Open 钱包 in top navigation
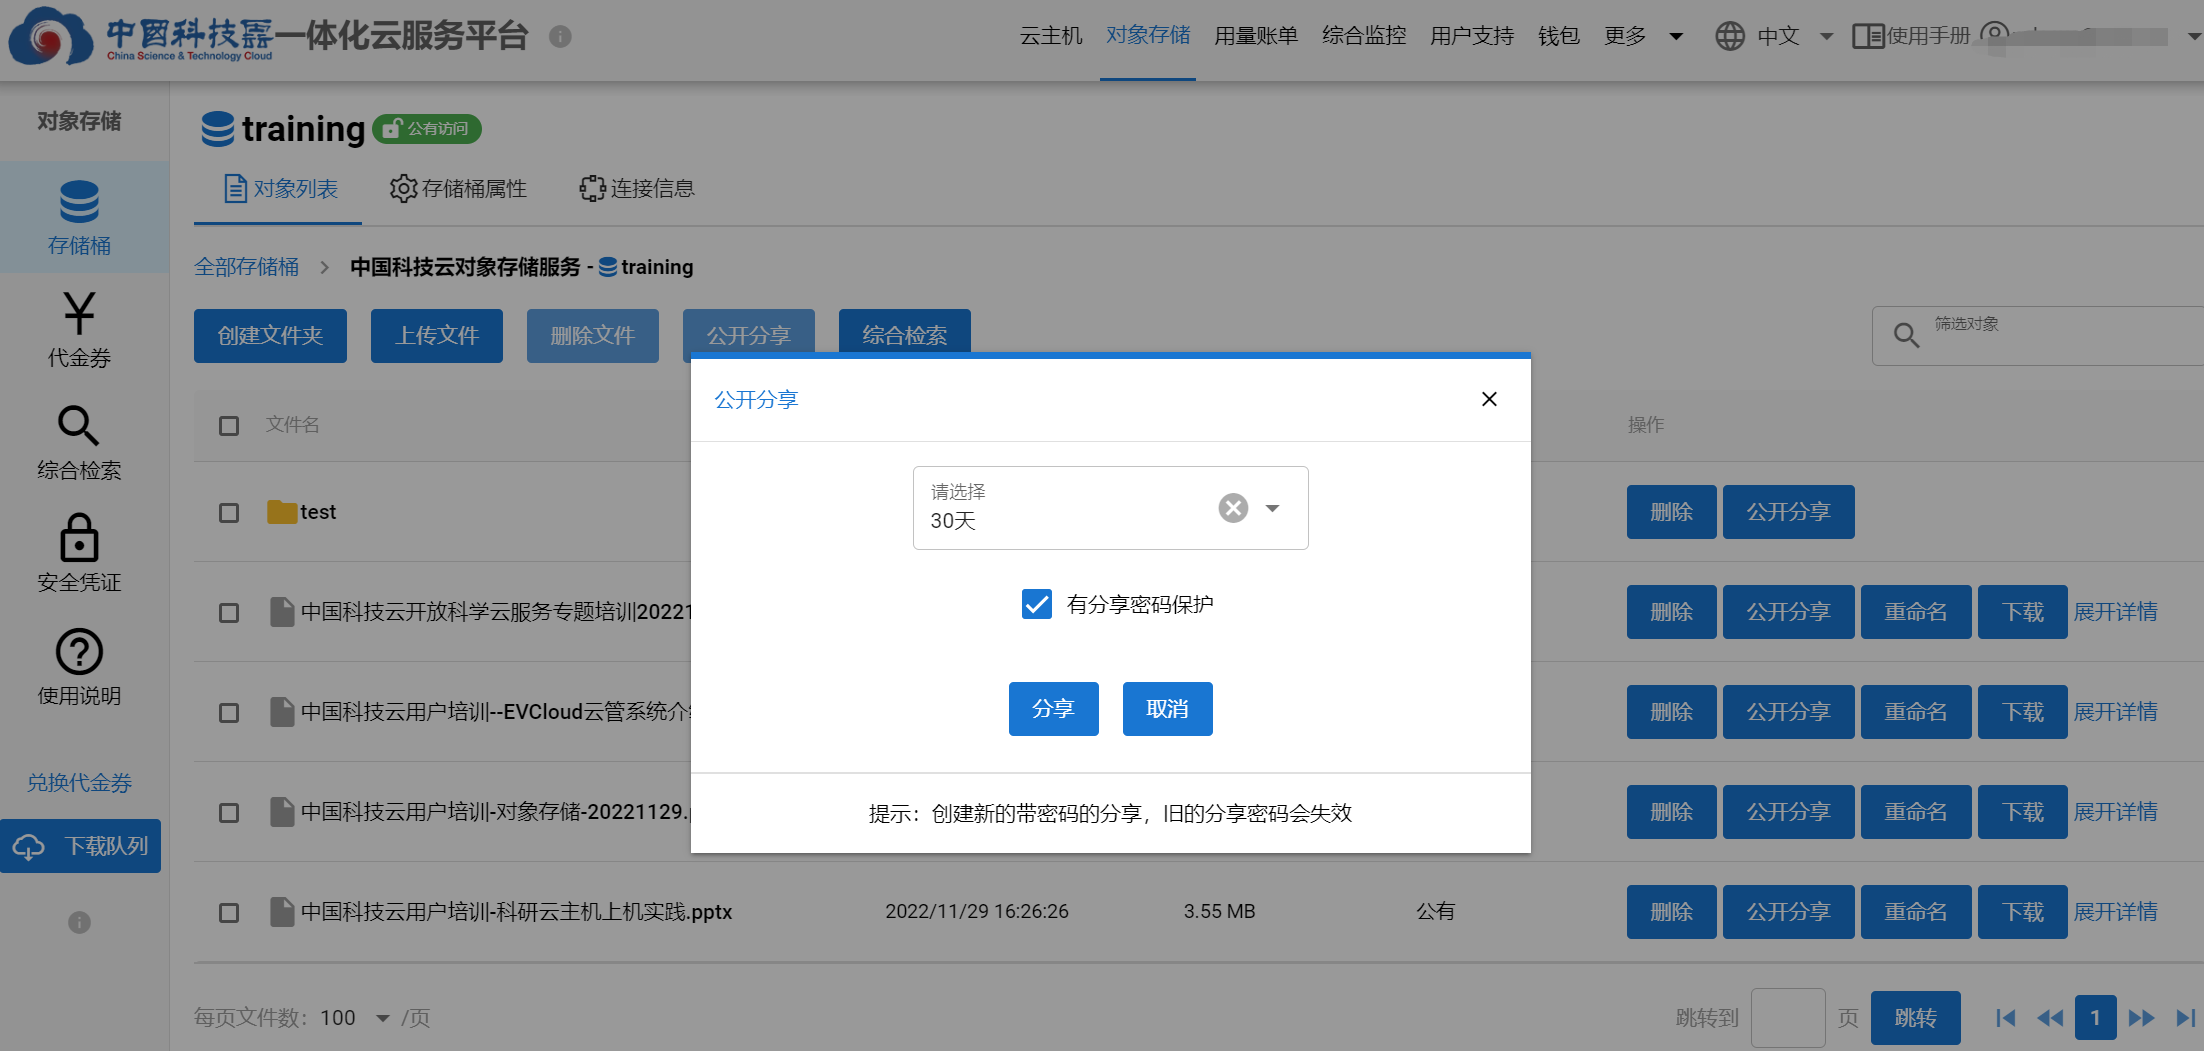Image resolution: width=2204 pixels, height=1051 pixels. 1558,36
